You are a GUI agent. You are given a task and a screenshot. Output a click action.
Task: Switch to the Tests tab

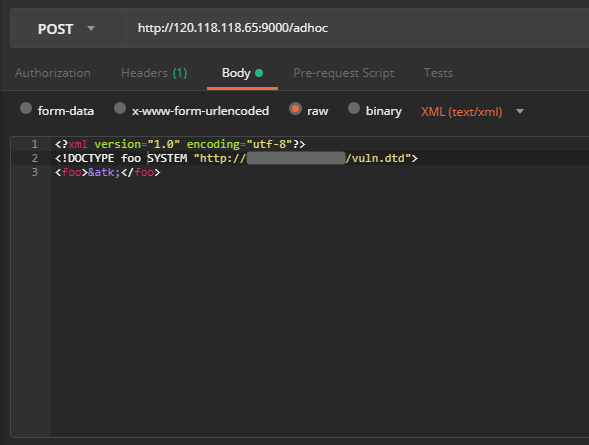438,73
